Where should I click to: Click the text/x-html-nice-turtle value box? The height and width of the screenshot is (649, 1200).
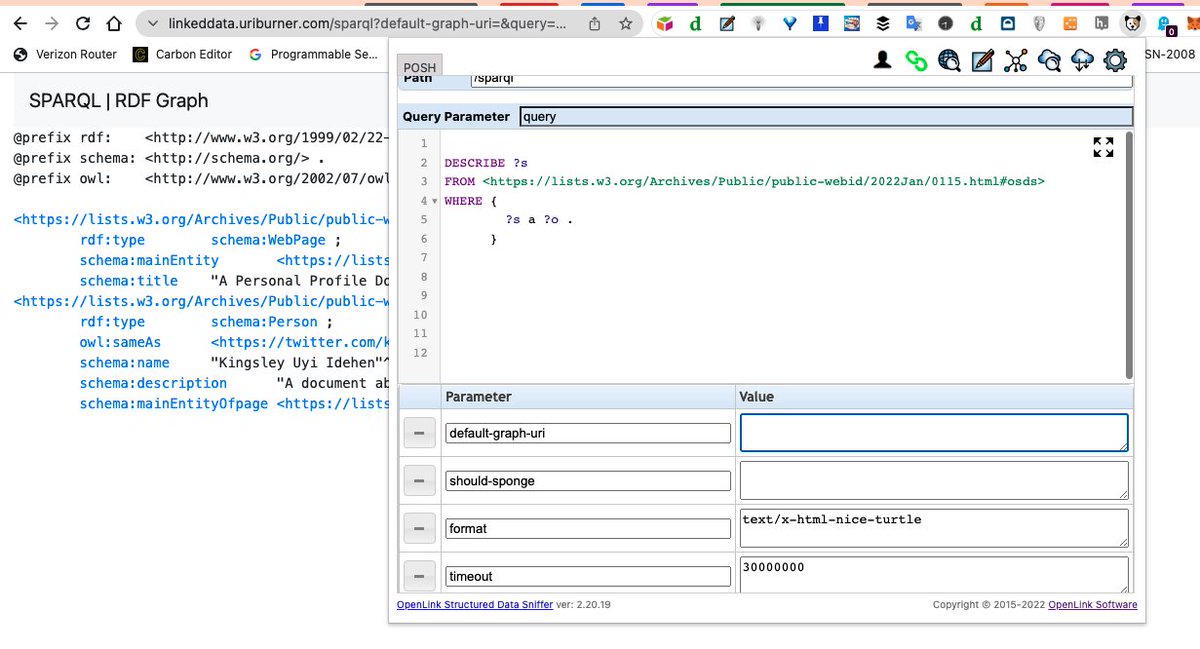pos(934,528)
